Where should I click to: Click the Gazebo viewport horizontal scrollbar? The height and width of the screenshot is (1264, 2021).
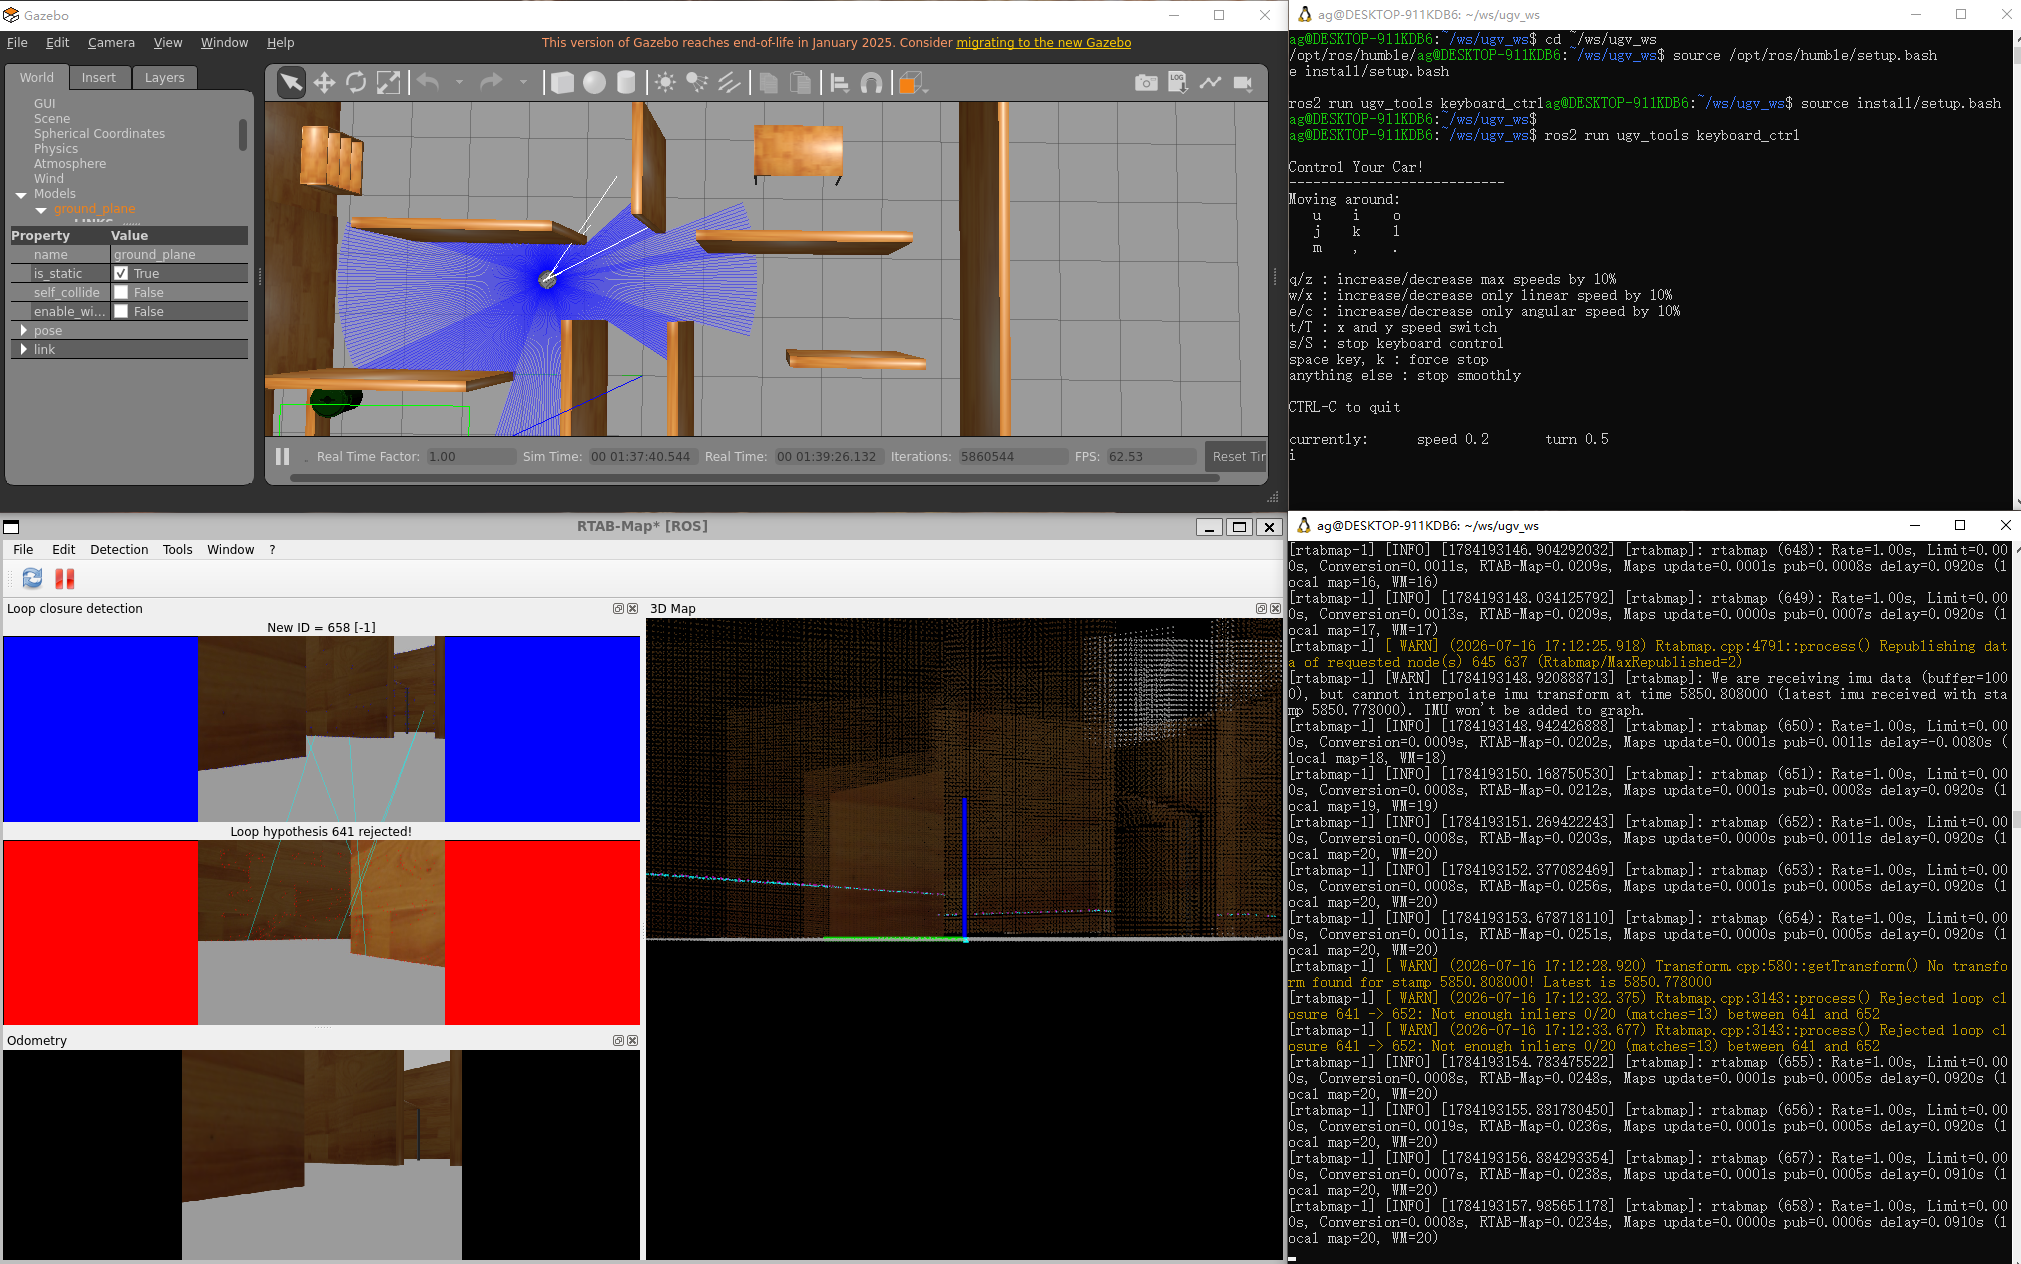pyautogui.click(x=755, y=478)
